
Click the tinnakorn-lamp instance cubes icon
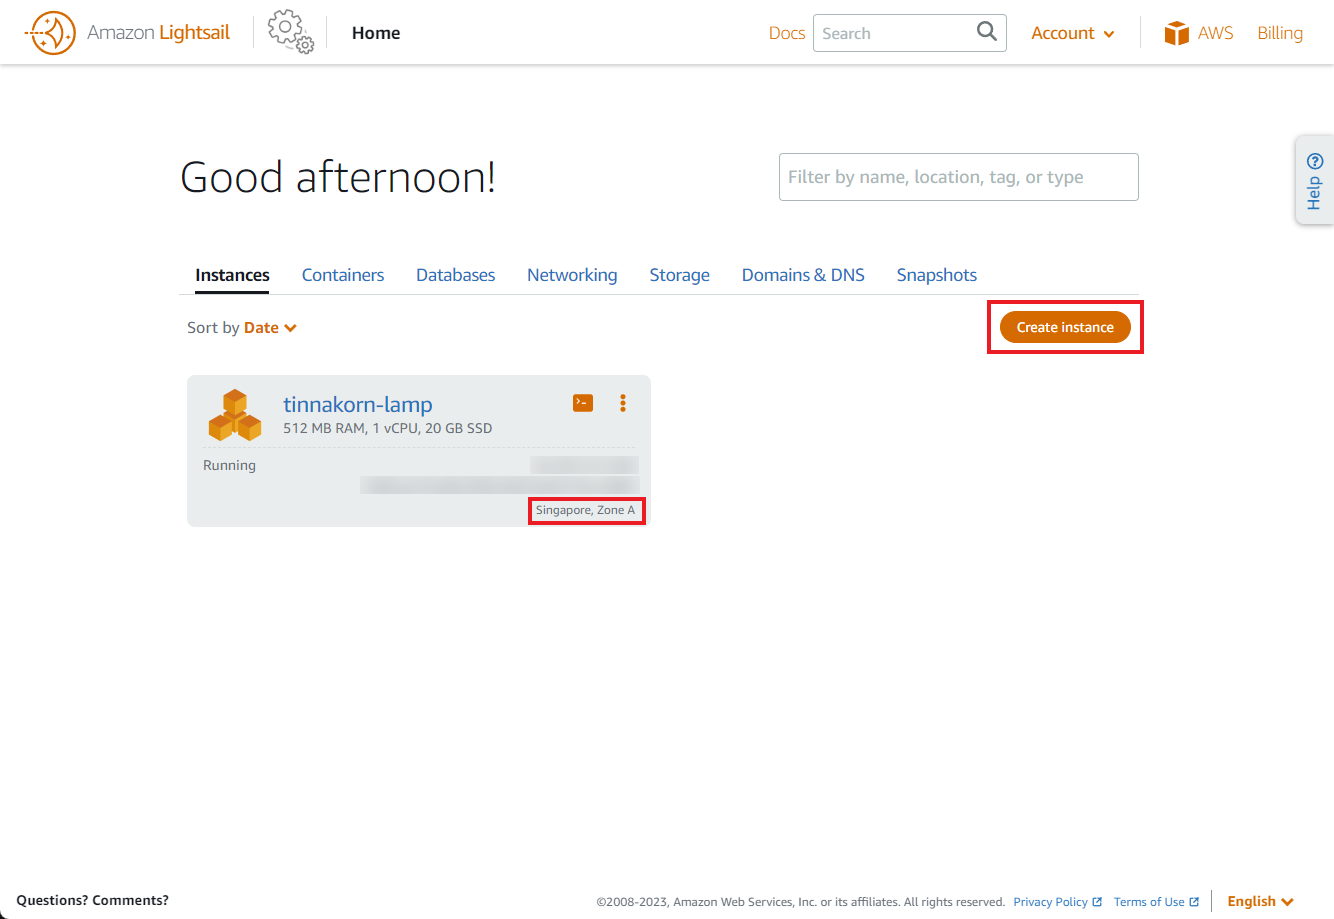235,415
